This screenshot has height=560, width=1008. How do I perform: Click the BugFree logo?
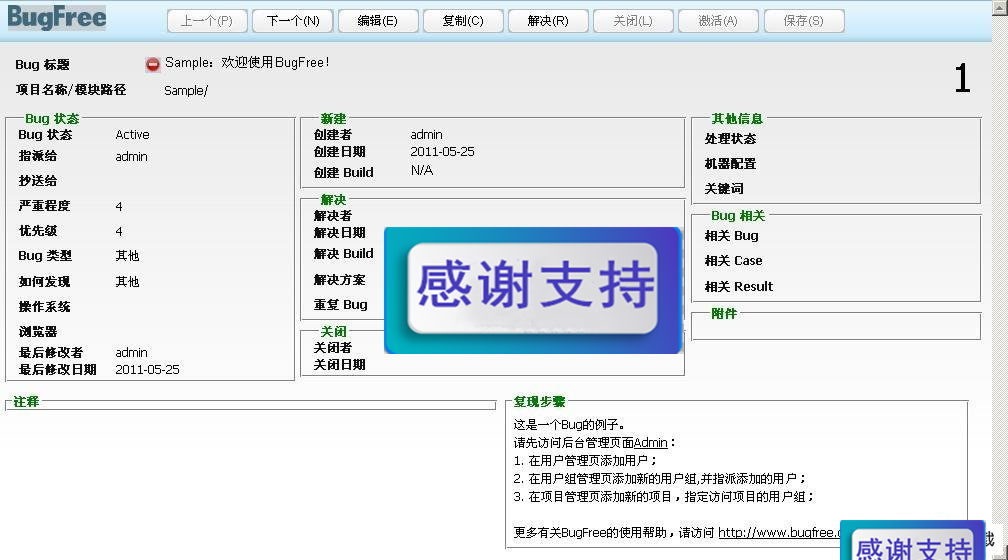[57, 17]
